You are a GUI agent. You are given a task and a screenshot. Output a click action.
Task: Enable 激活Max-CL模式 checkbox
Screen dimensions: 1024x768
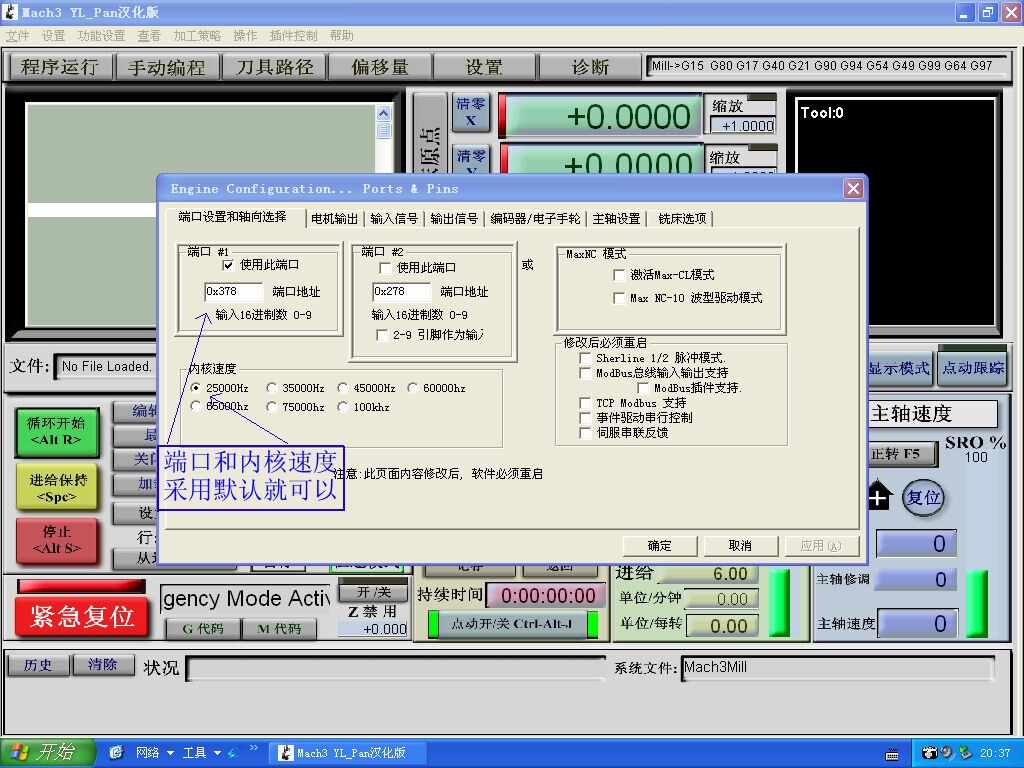(x=619, y=275)
